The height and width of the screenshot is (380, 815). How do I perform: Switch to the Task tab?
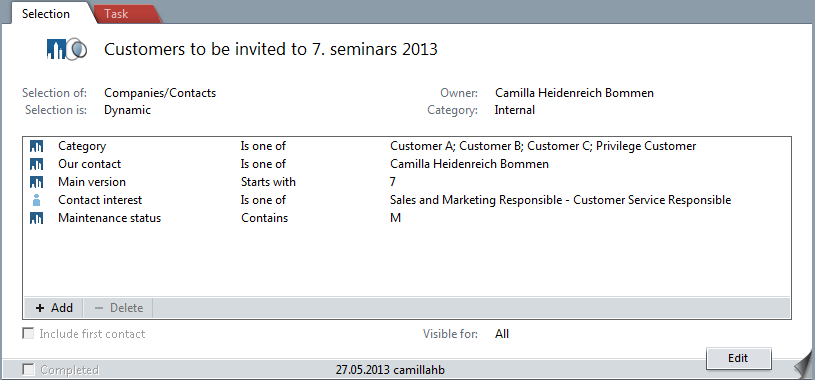[x=116, y=14]
